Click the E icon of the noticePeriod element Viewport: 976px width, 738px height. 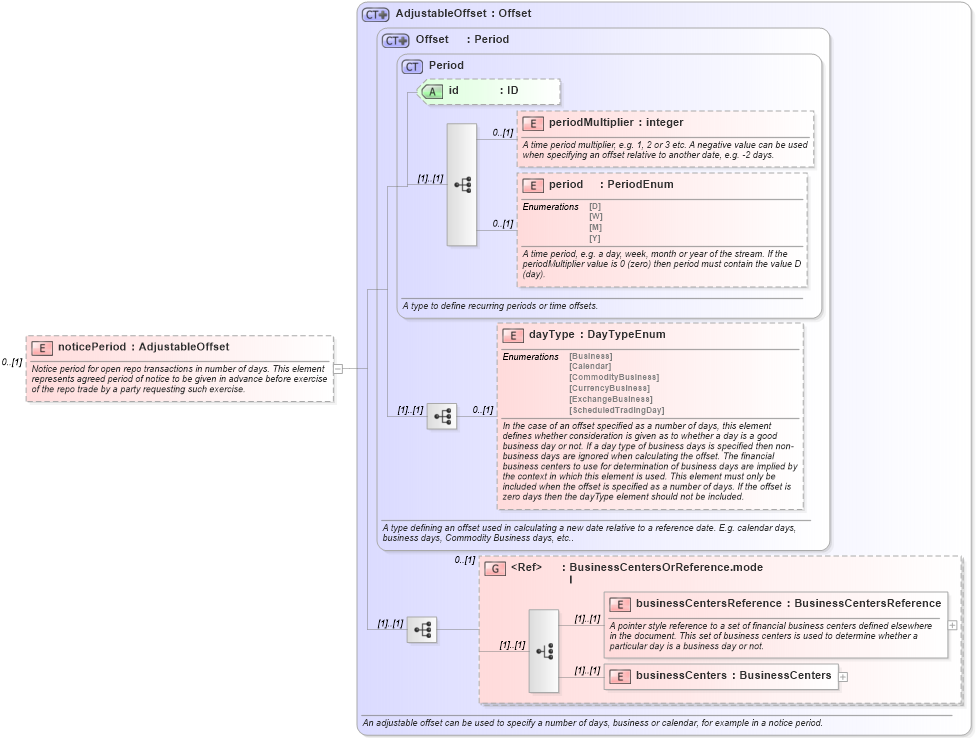click(41, 347)
